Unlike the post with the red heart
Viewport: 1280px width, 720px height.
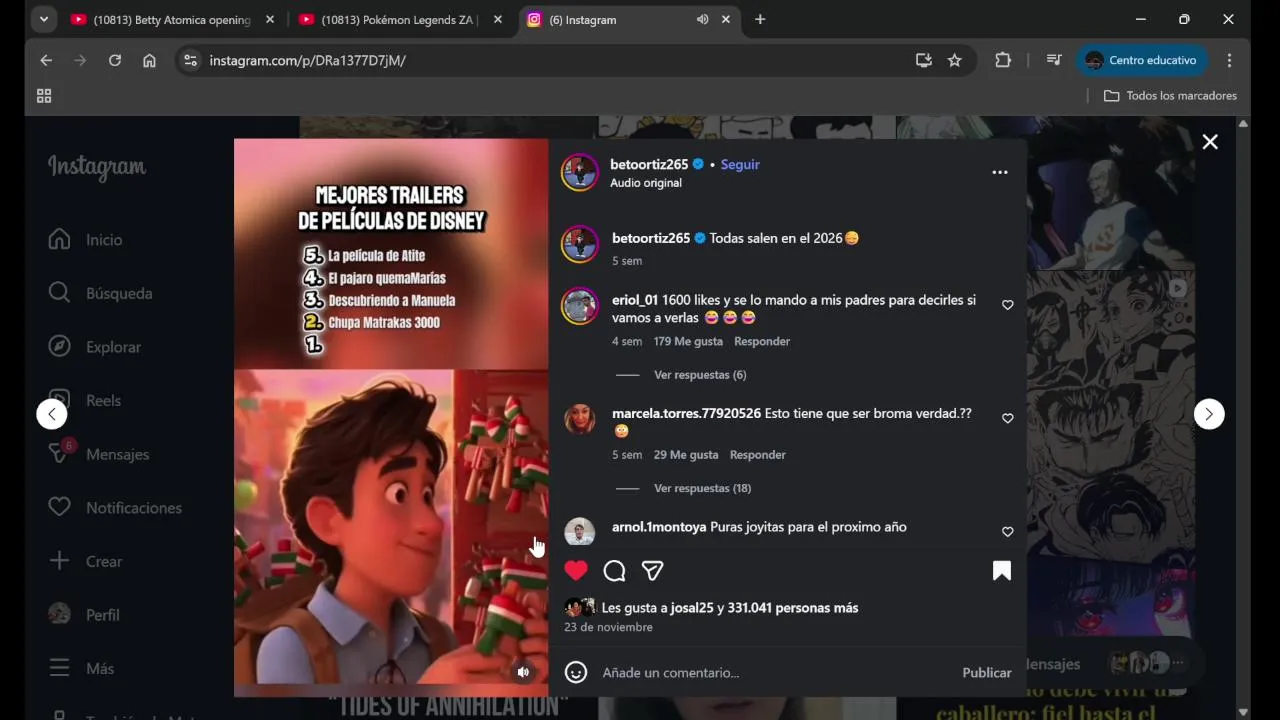pos(576,571)
